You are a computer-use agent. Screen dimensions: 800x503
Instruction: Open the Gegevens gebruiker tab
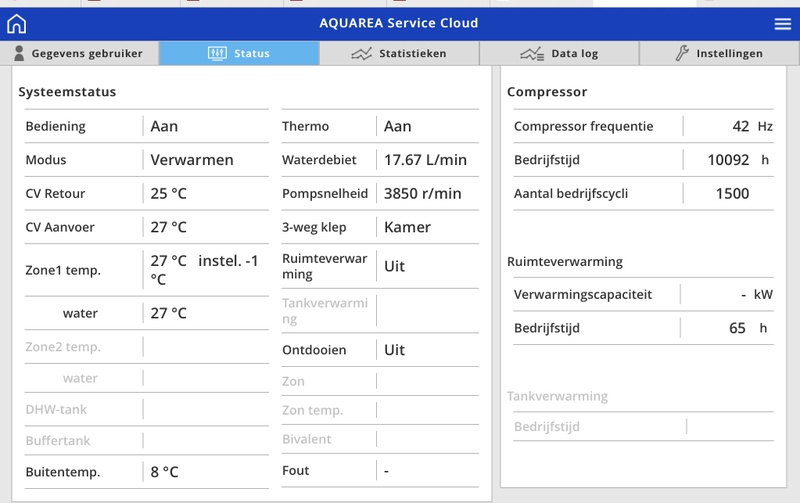tap(87, 53)
